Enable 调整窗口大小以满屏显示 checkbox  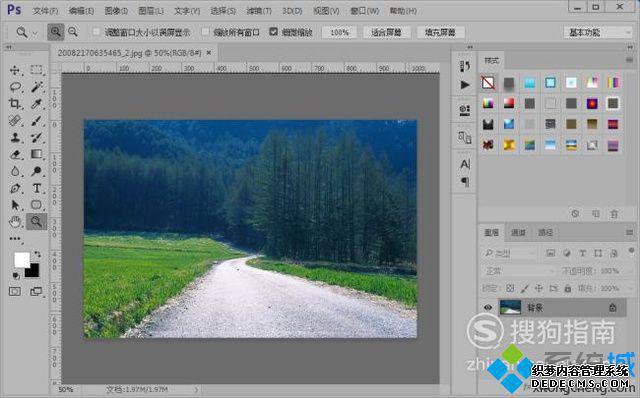point(96,31)
